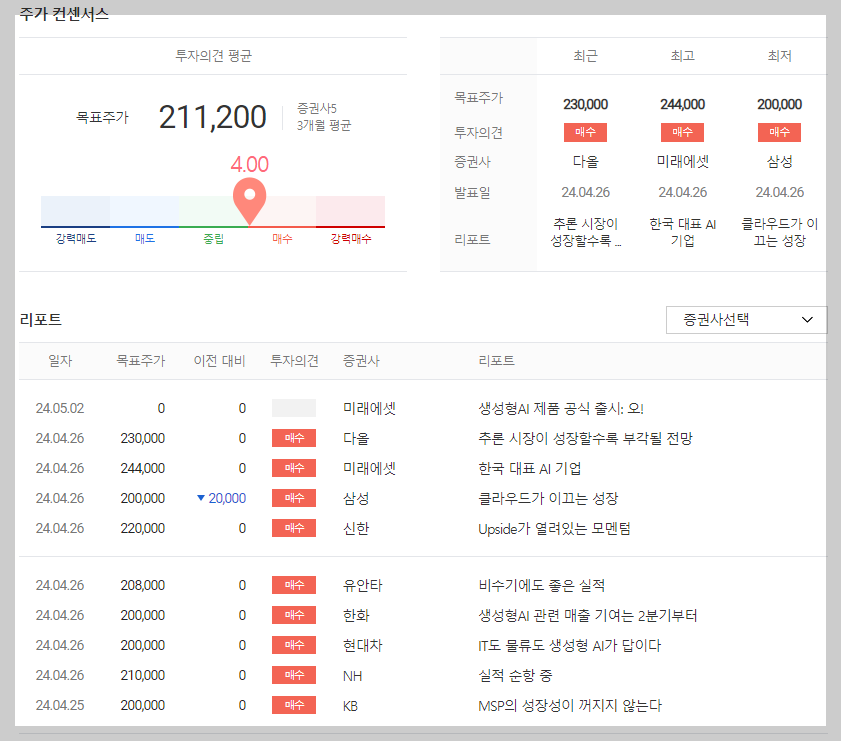
Task: Click the 이전 대비 column header
Action: coord(219,361)
